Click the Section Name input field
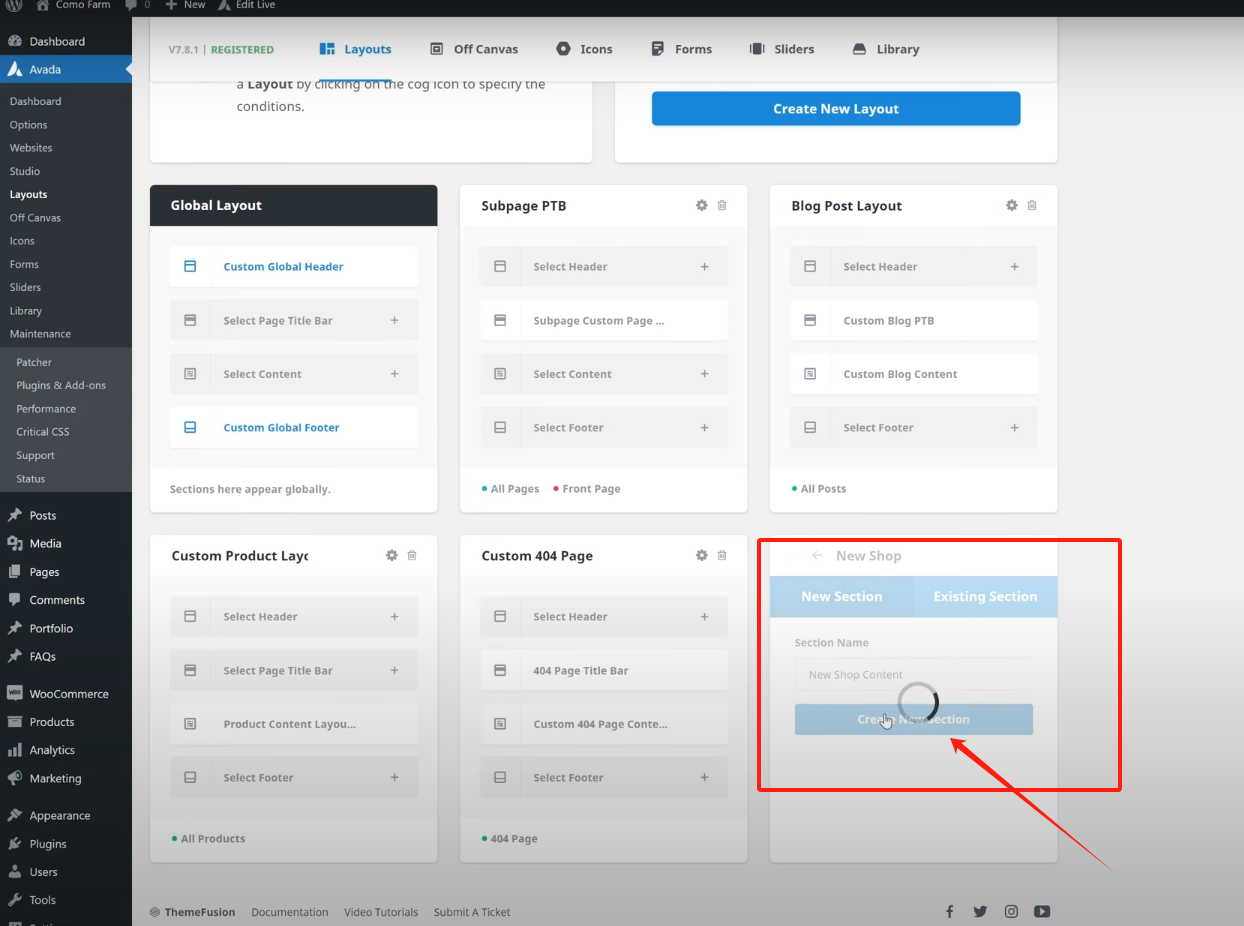1244x926 pixels. pyautogui.click(x=913, y=674)
